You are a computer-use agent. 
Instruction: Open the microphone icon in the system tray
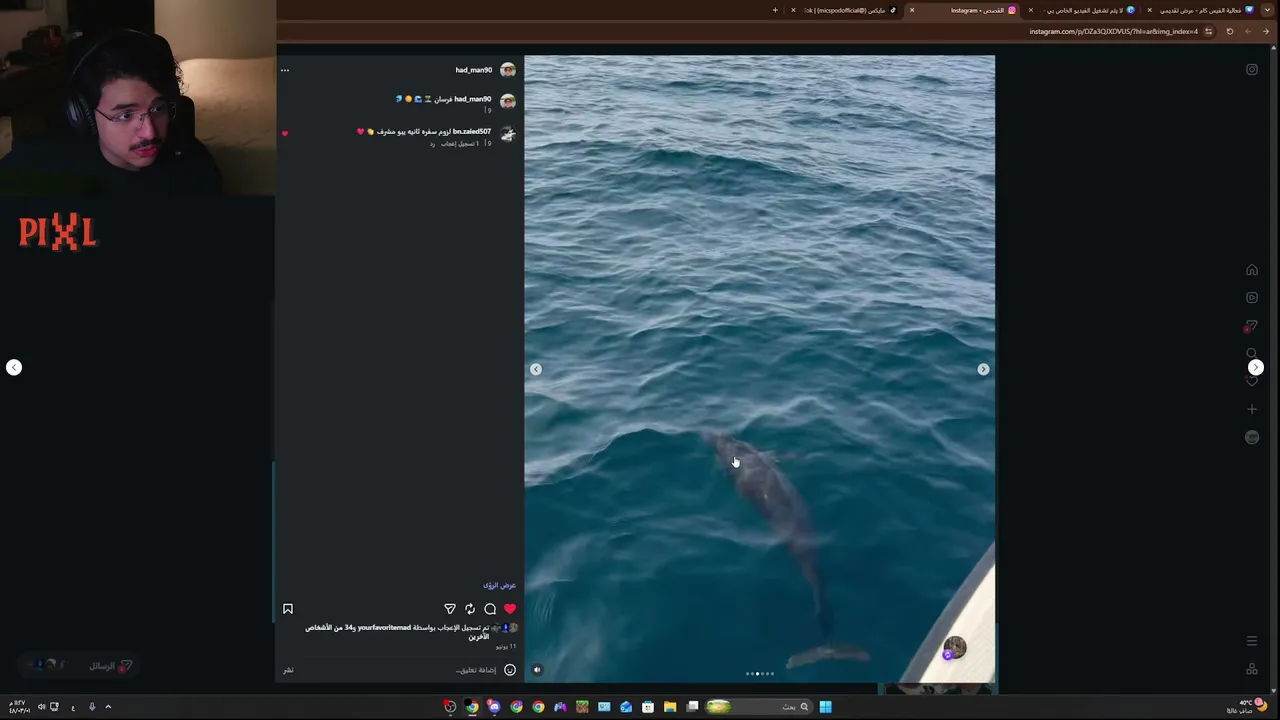tap(92, 707)
